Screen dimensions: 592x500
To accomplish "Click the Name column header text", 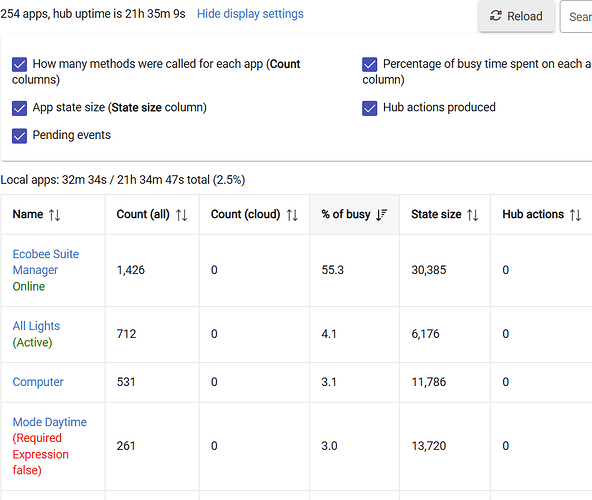I will pyautogui.click(x=28, y=214).
